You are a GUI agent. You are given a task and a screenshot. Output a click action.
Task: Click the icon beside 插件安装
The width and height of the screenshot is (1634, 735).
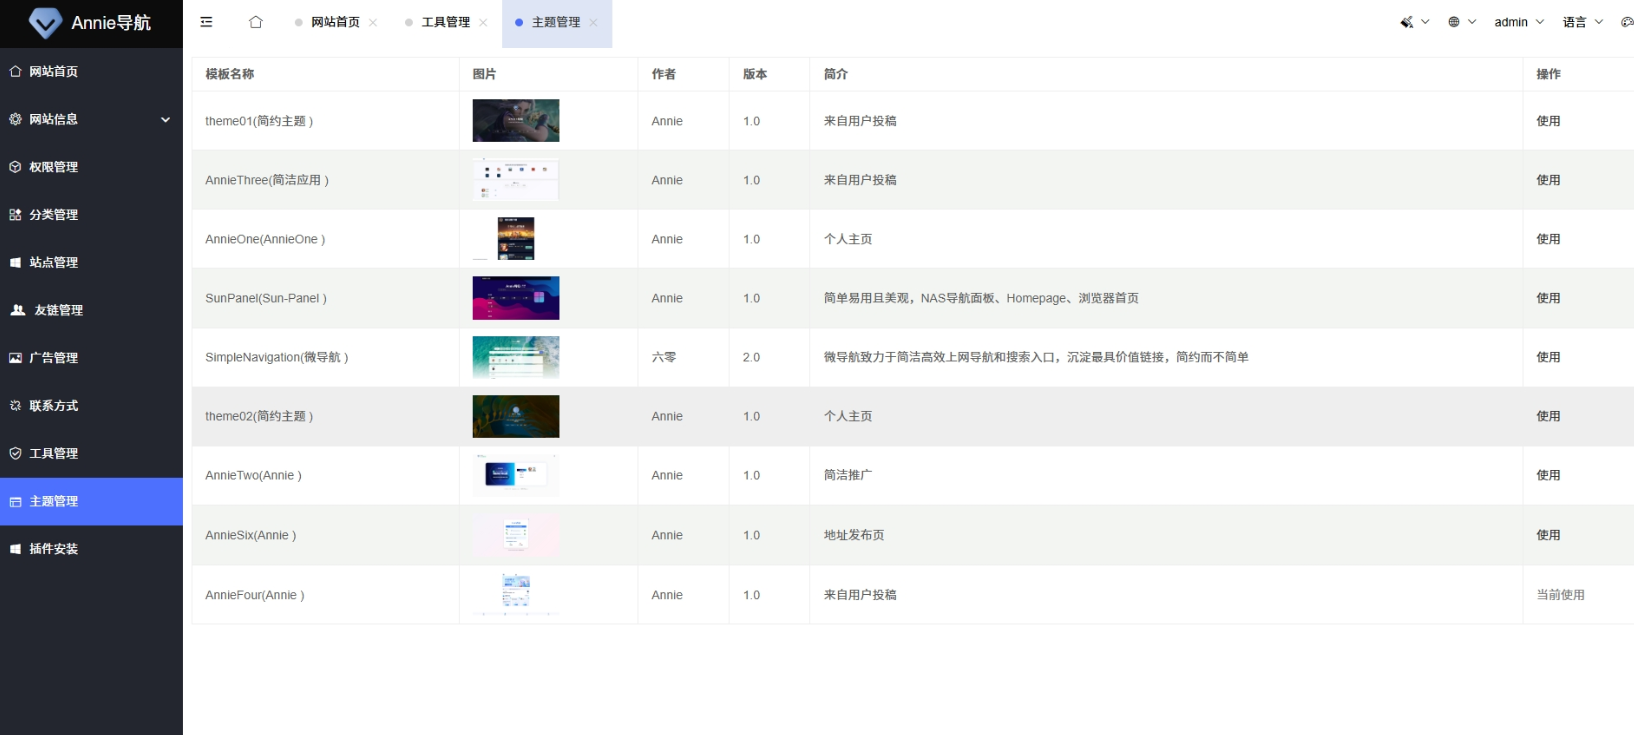[x=15, y=549]
